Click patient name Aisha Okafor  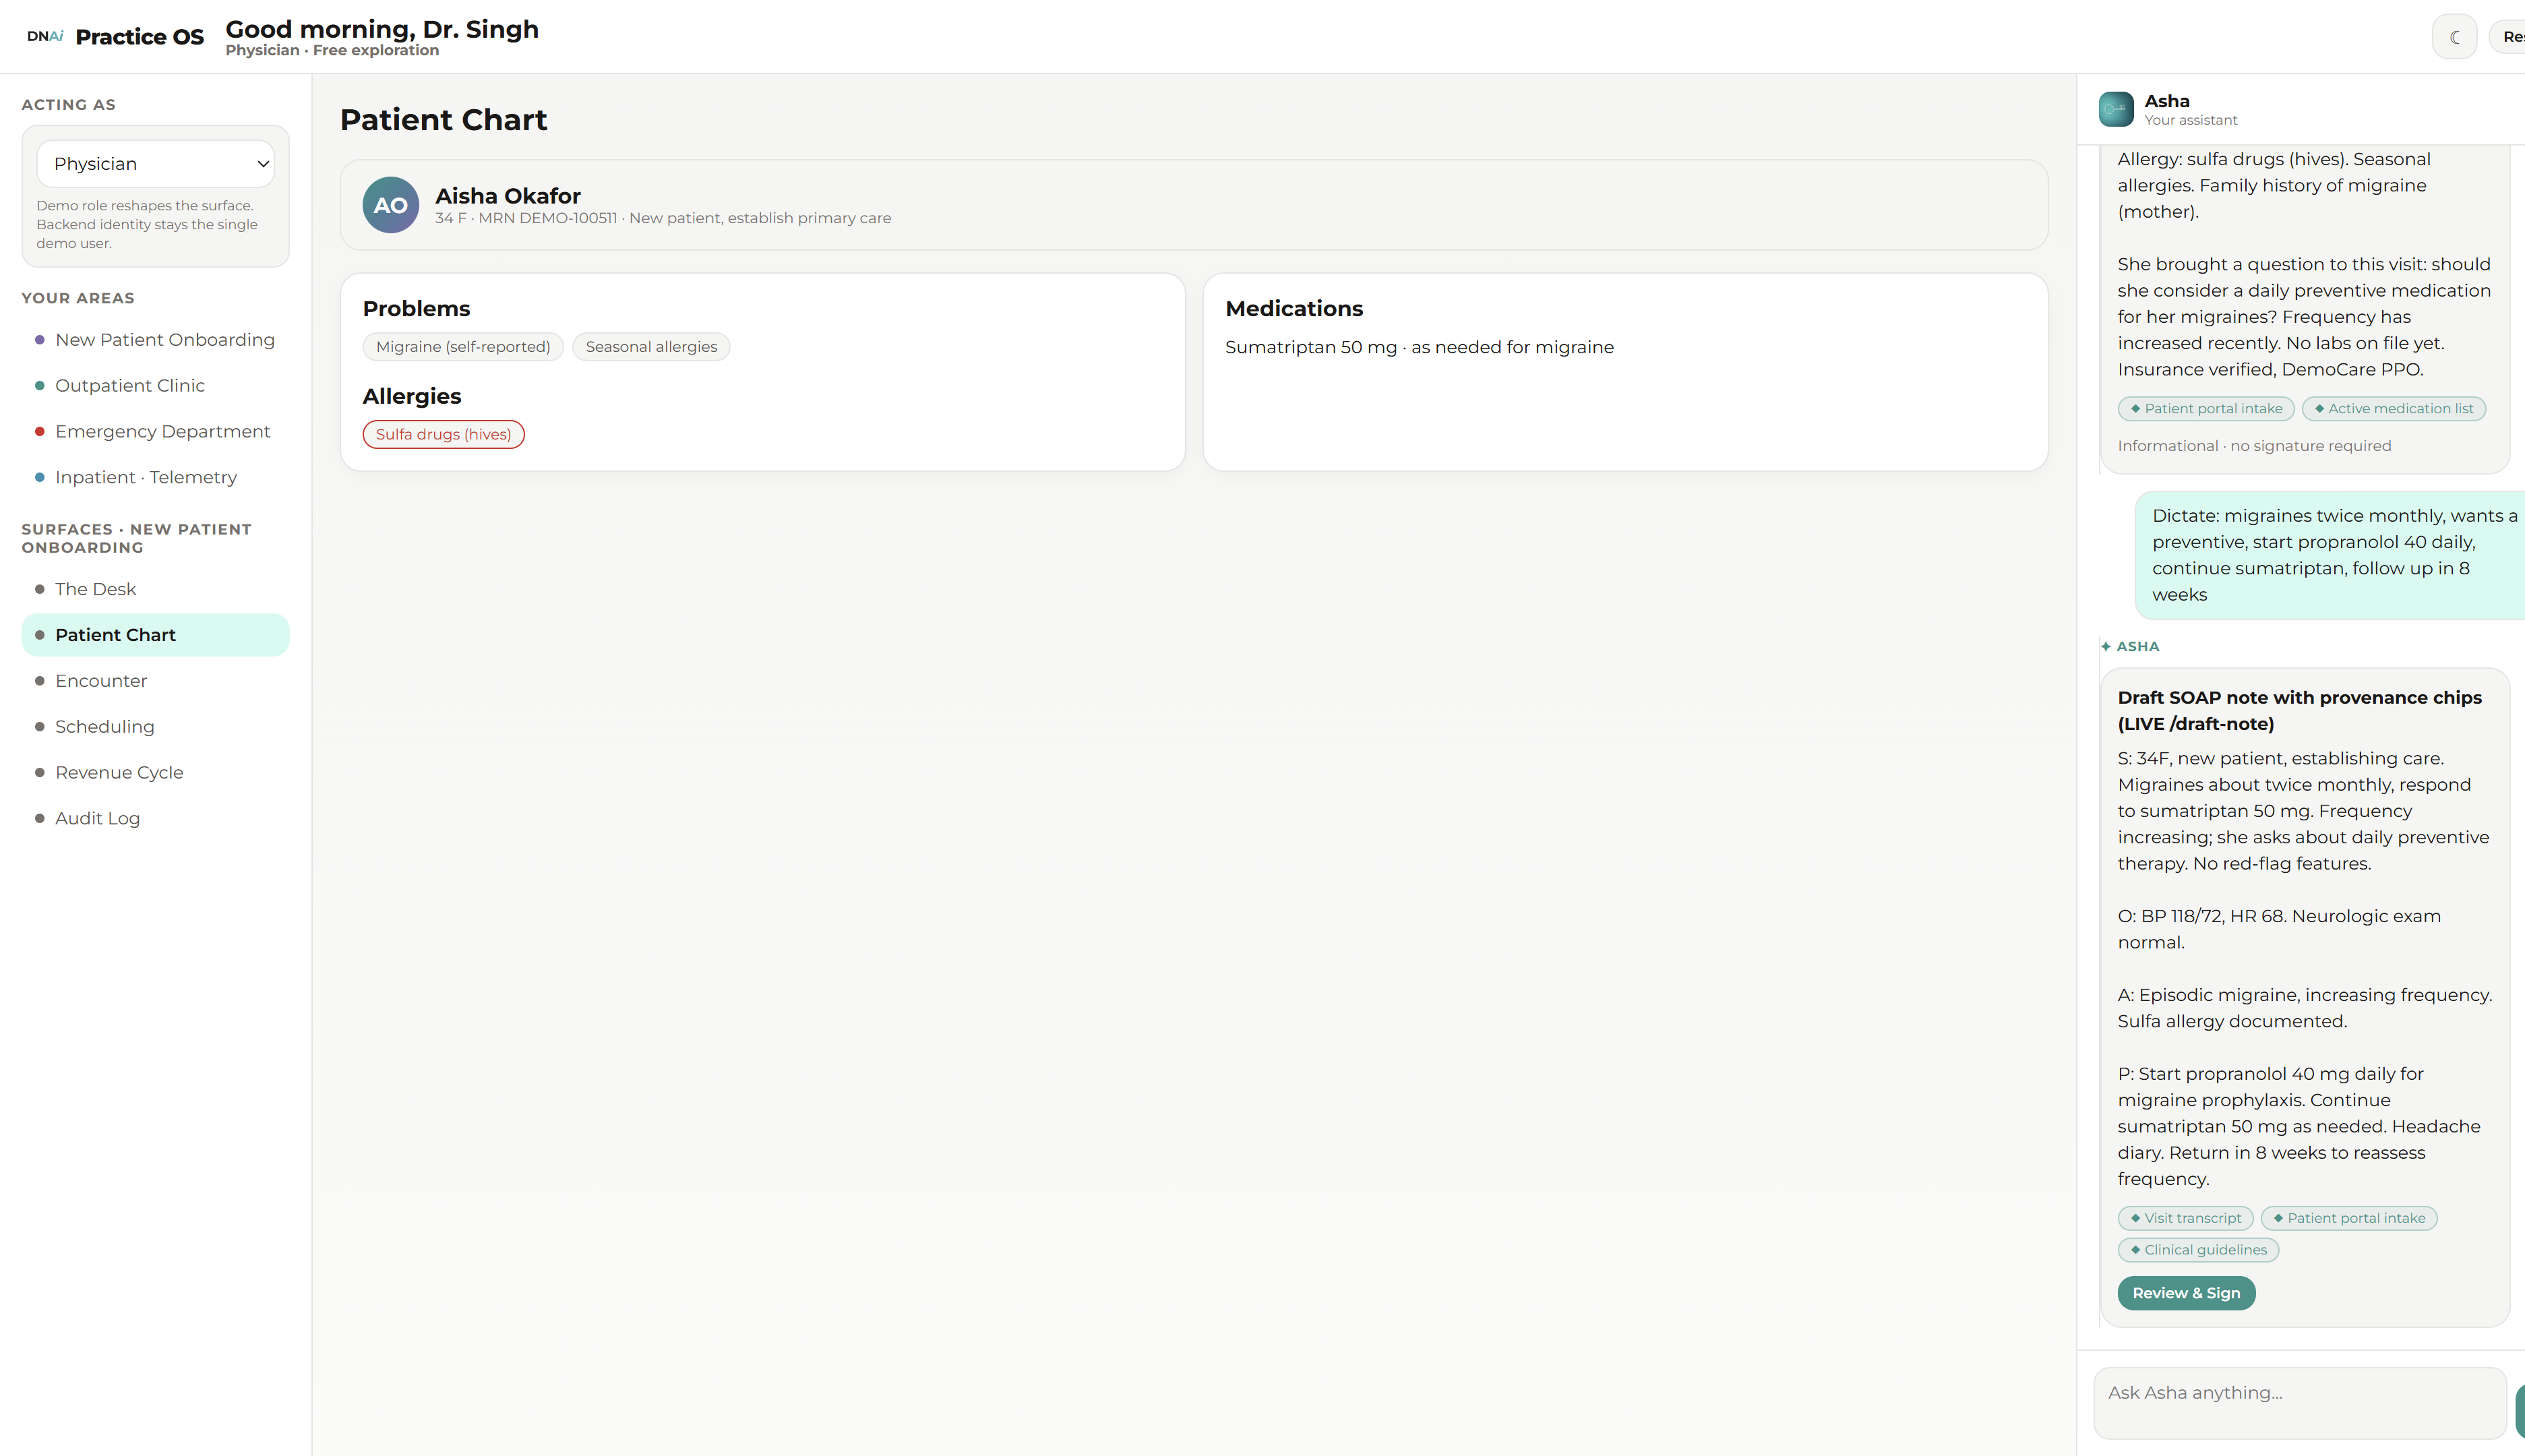[x=508, y=196]
